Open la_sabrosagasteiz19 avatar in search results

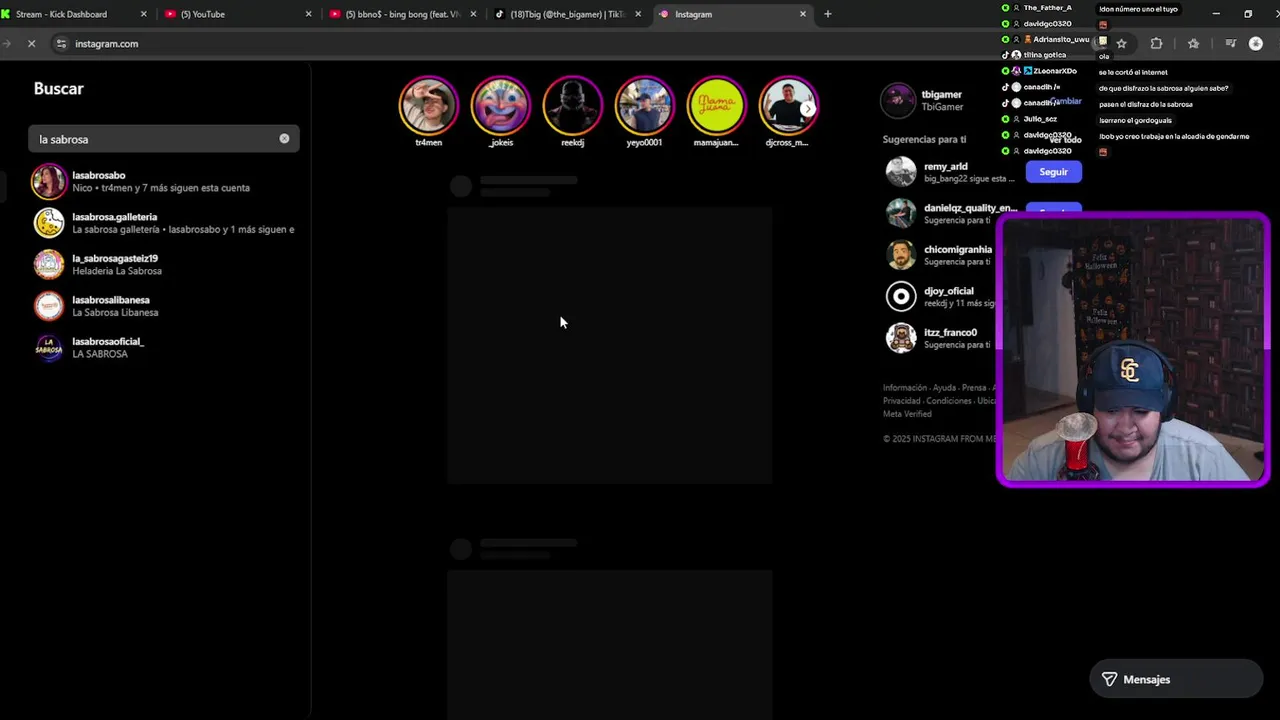[49, 264]
